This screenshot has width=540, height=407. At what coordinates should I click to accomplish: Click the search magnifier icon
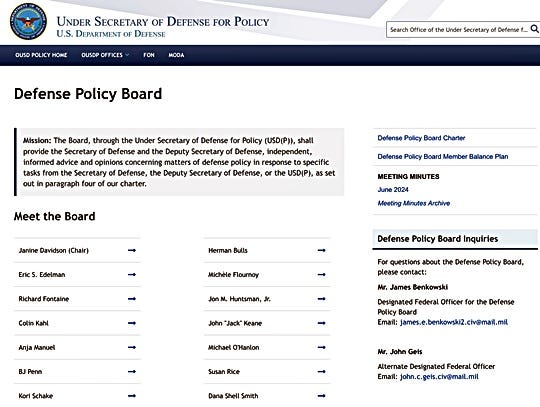pos(534,29)
